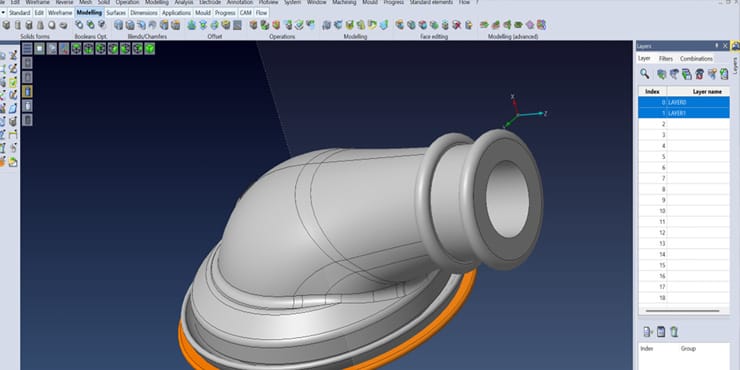Click the last Booleans Opt. icon

(x=101, y=25)
